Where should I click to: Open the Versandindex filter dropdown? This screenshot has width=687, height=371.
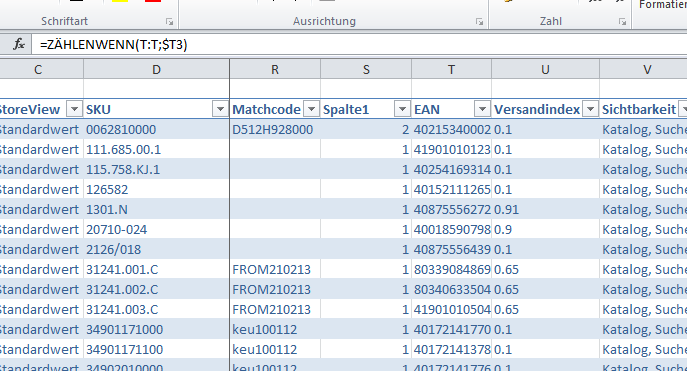[590, 109]
